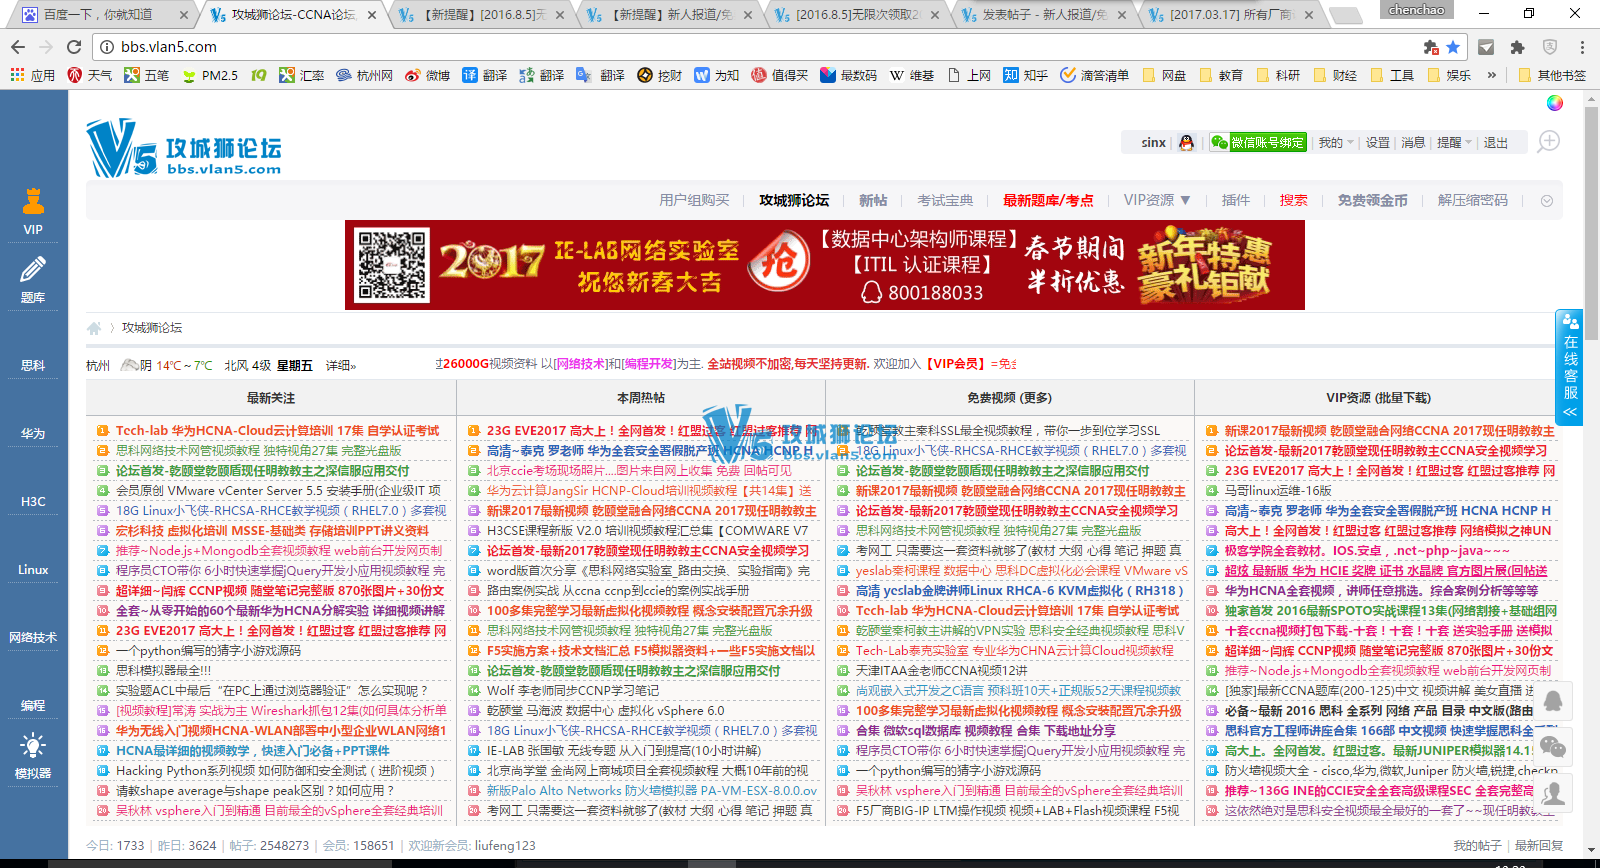The image size is (1600, 868).
Task: Open the 设置 link
Action: 1378,143
